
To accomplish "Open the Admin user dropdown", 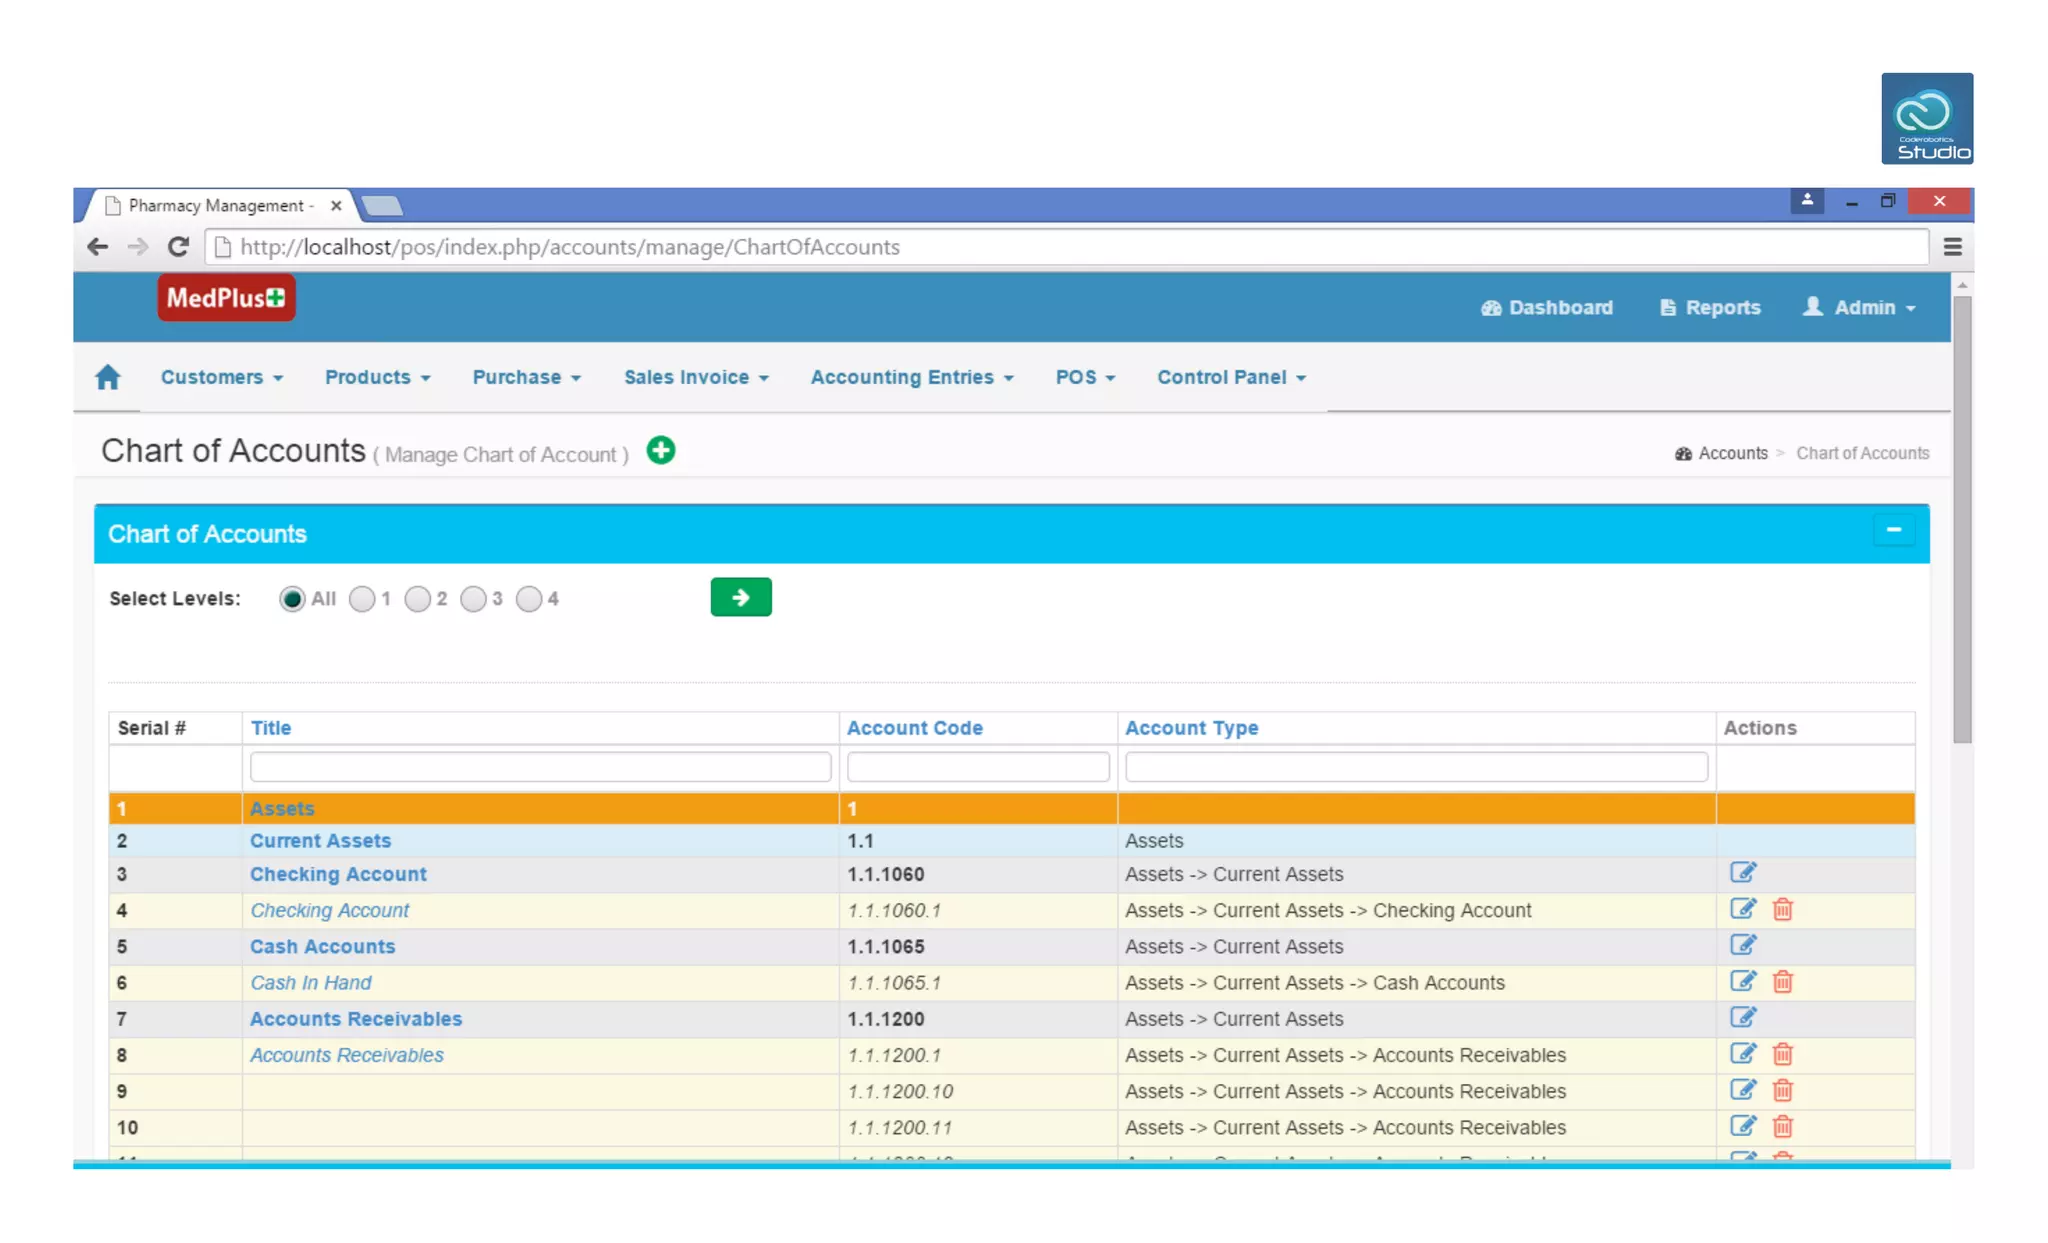I will click(x=1859, y=307).
